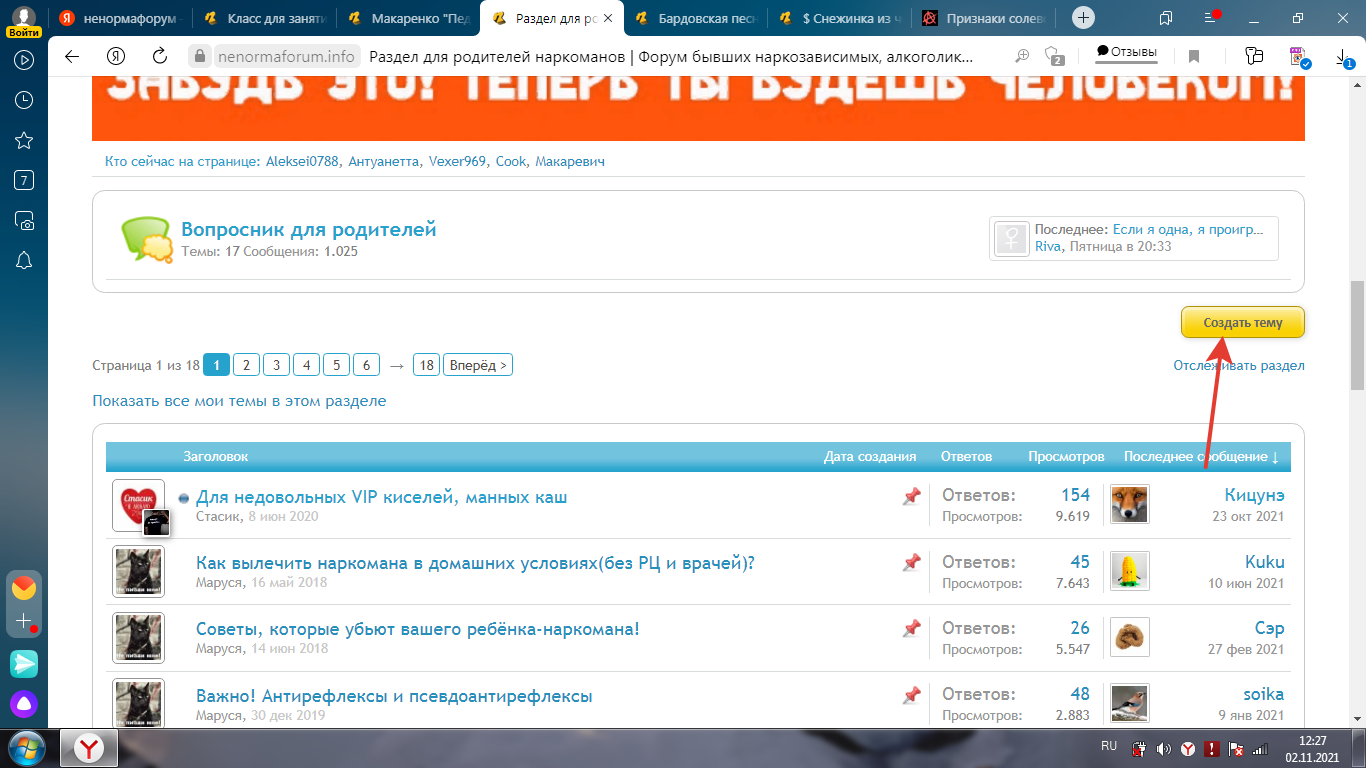Switch to the Бардовская песня tab

tap(701, 18)
